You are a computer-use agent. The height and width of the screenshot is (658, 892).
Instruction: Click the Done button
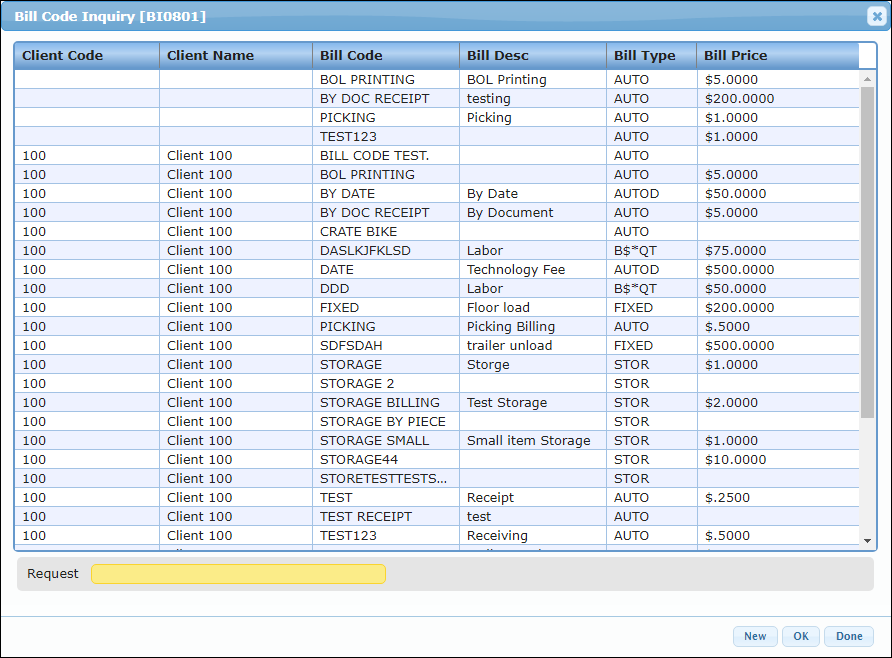(x=848, y=636)
